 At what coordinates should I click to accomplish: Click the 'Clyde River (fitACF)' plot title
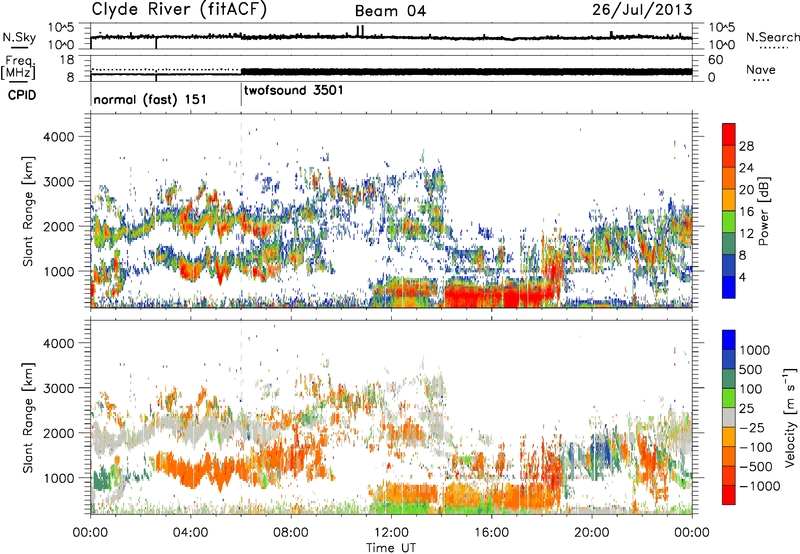[179, 10]
